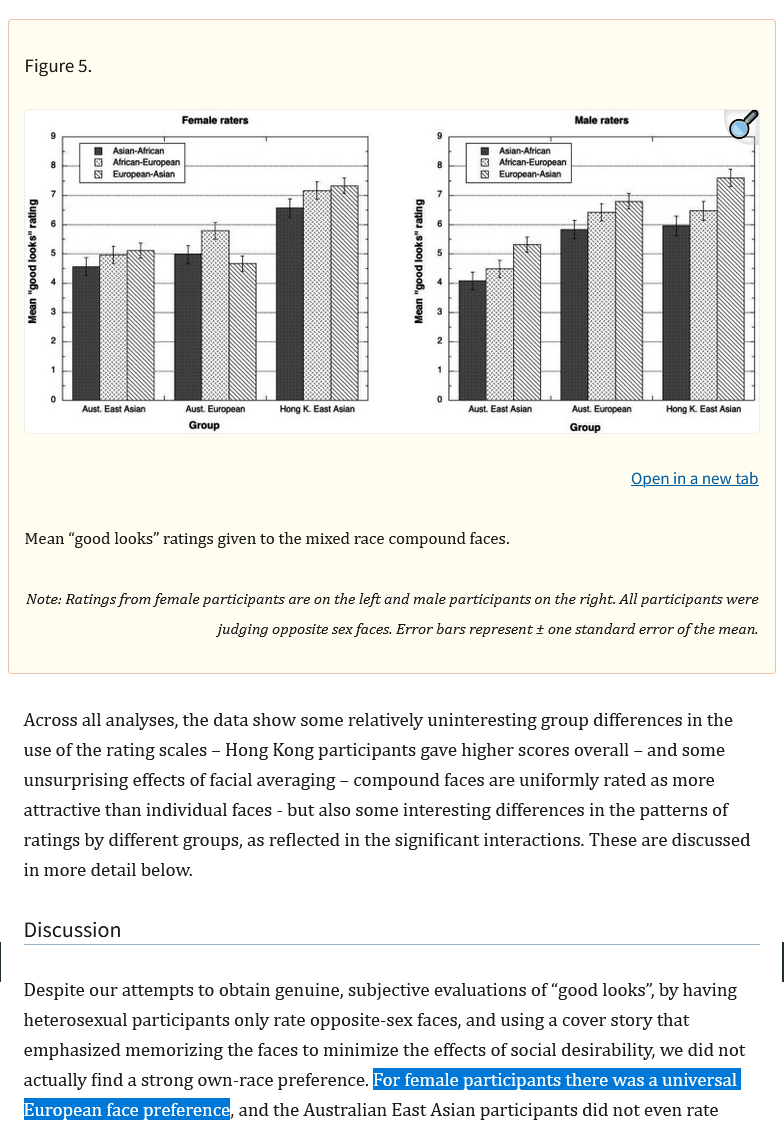This screenshot has width=784, height=1134.
Task: Click the dark Hong K. bar in Female raters chart
Action: pos(290,304)
